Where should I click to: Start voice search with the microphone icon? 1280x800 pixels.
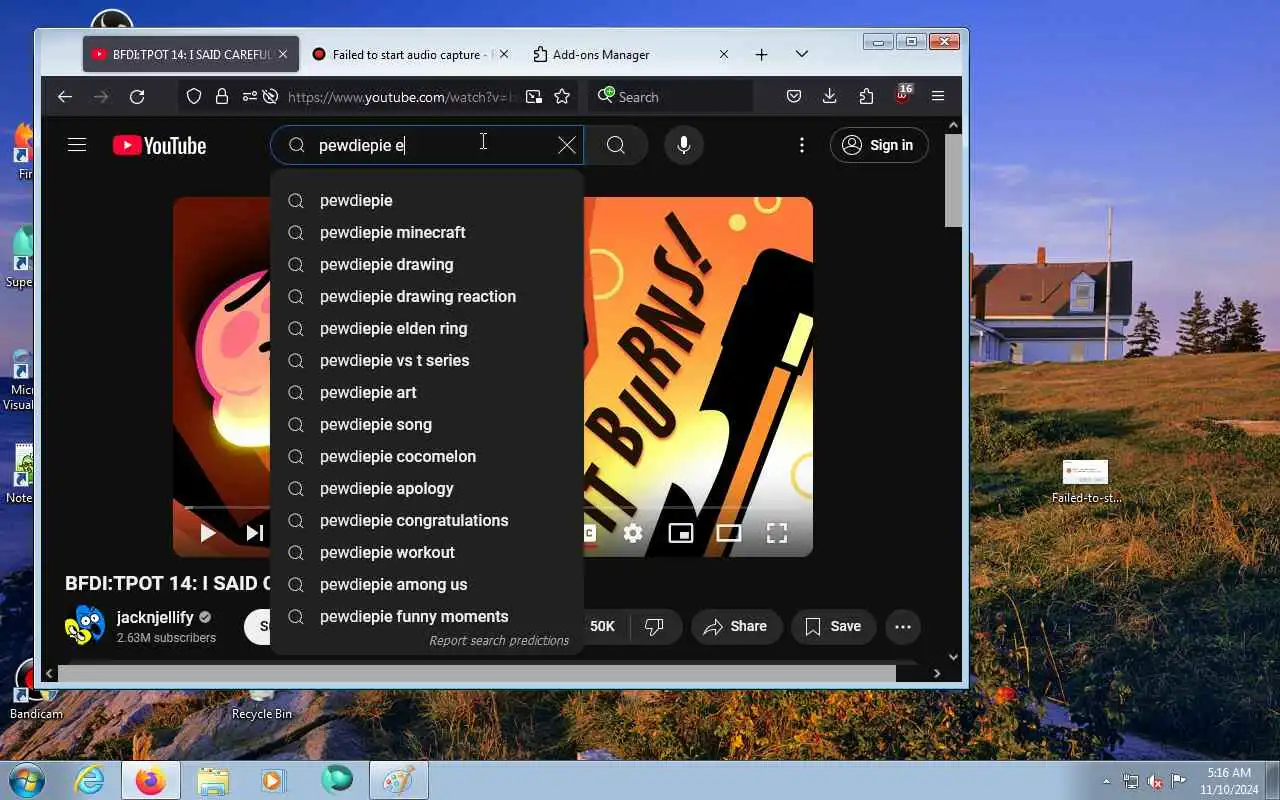(x=684, y=145)
